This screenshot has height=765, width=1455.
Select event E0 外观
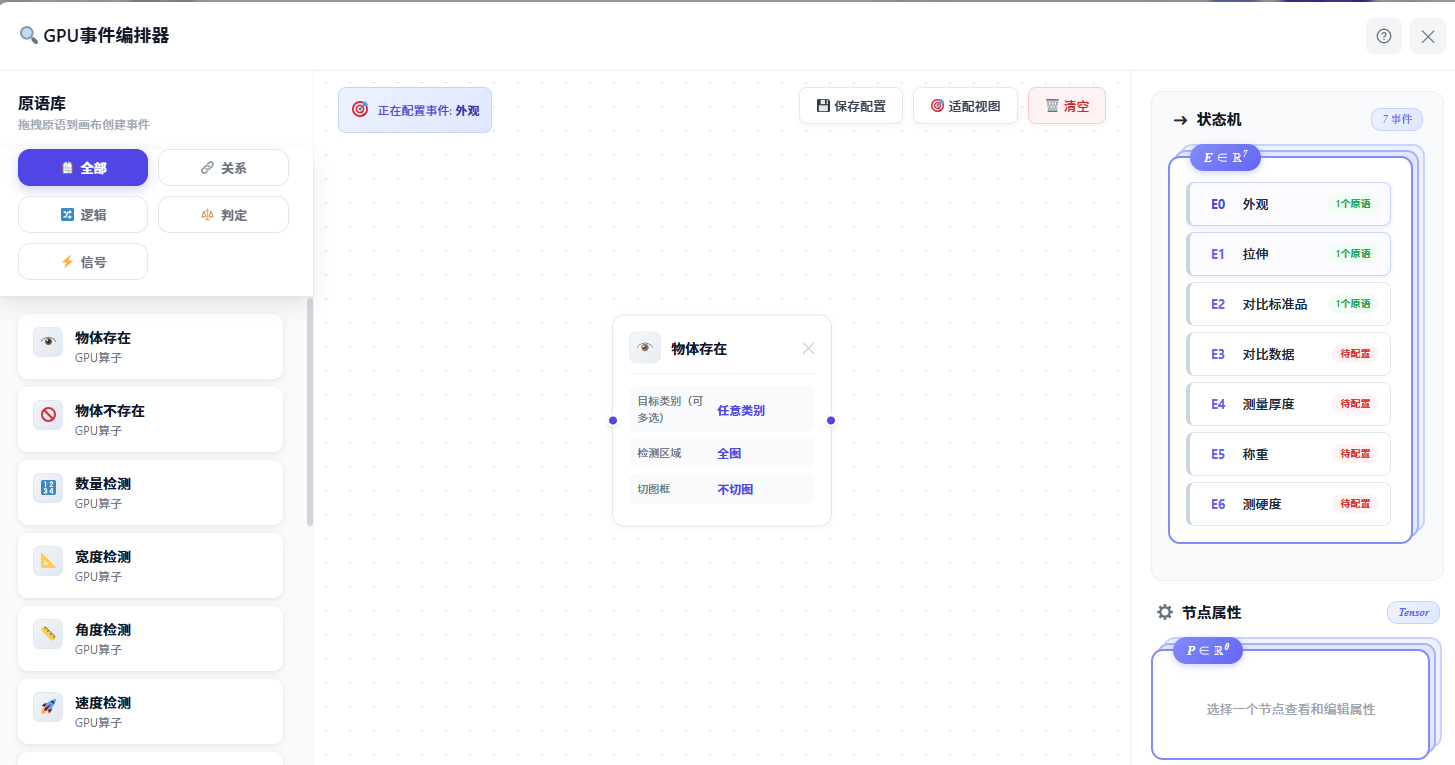1288,204
